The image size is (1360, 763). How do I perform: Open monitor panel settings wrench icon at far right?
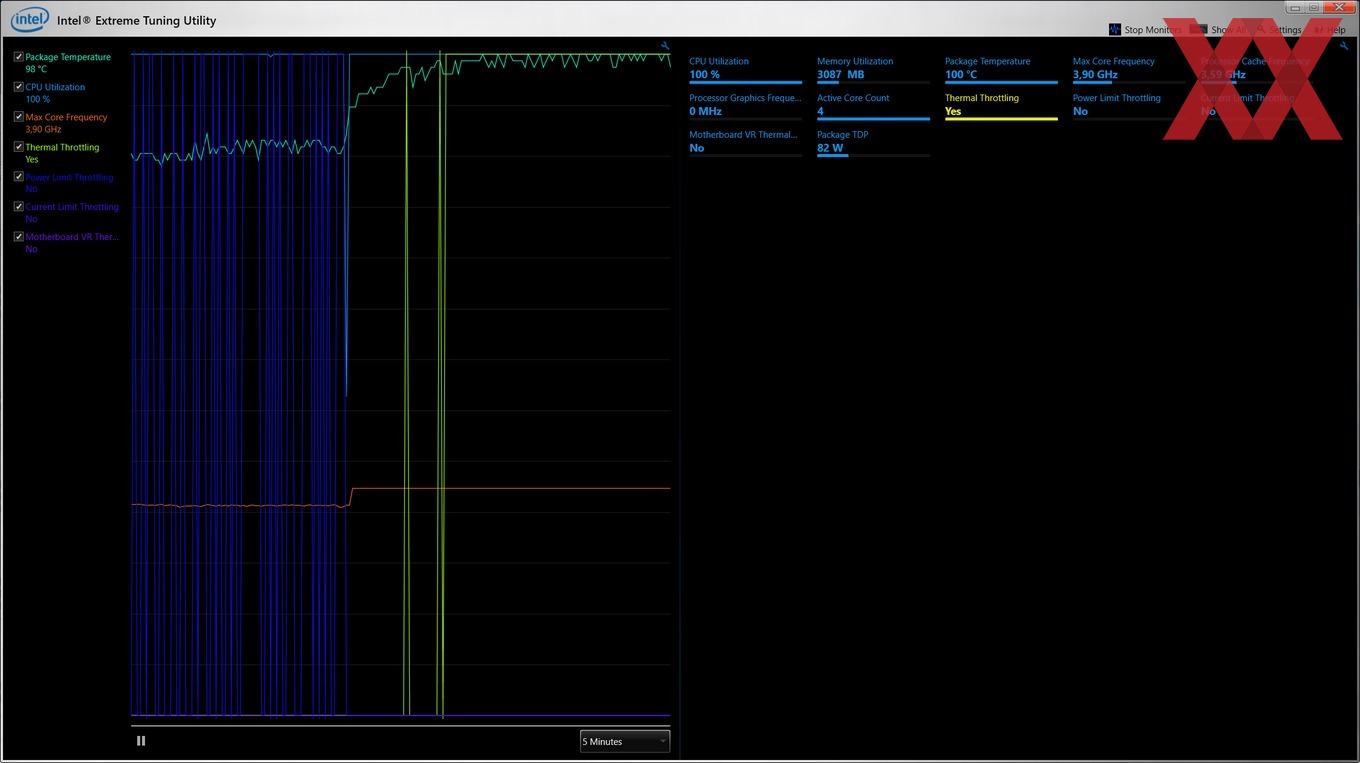pyautogui.click(x=1344, y=46)
